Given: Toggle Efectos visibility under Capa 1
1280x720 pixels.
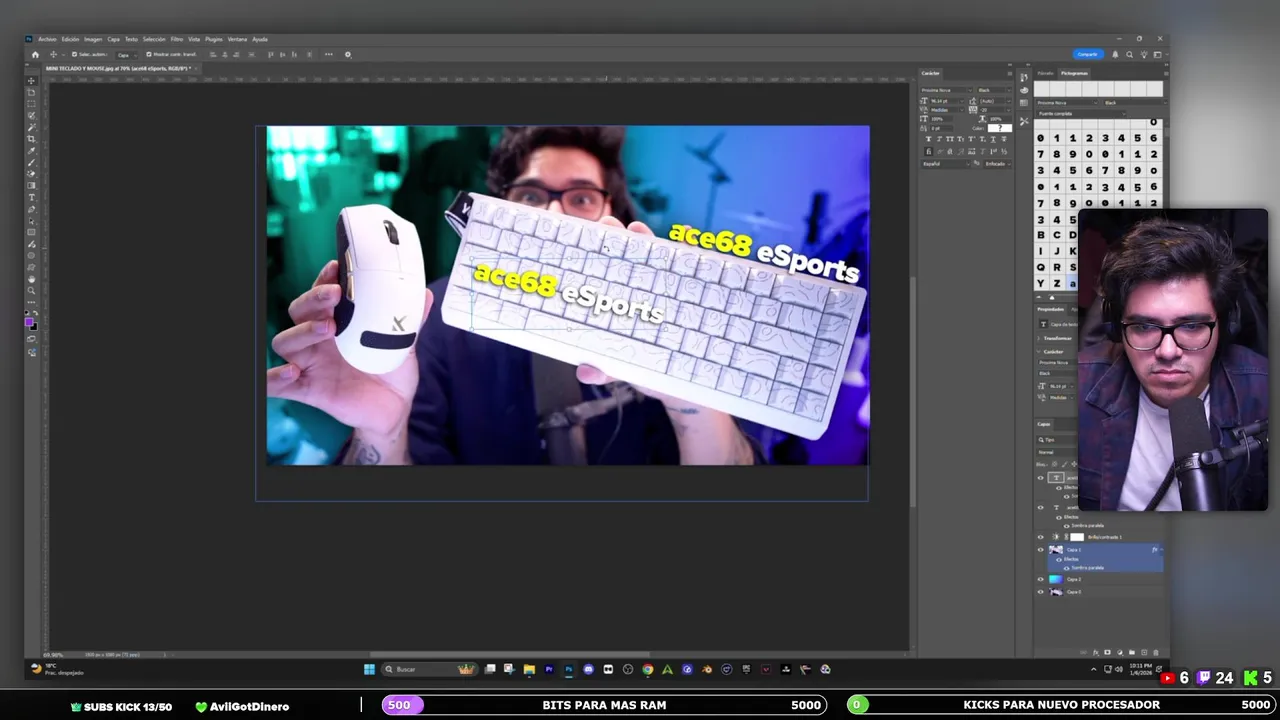Looking at the screenshot, I should (1059, 559).
